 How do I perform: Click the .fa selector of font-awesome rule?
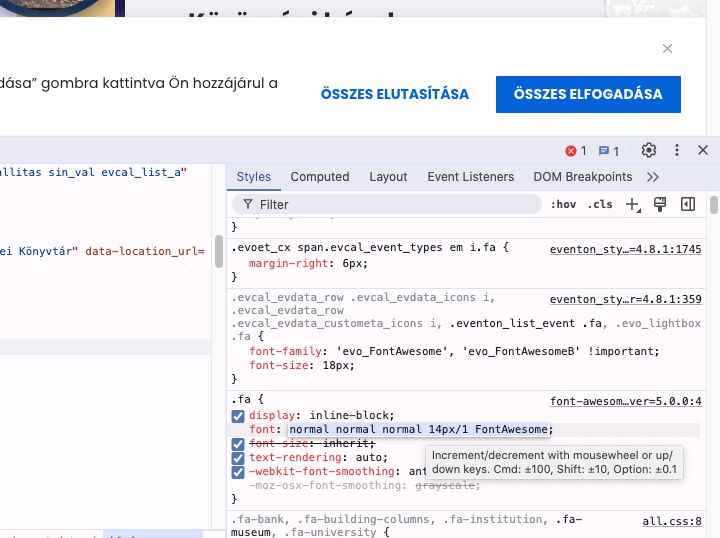click(243, 399)
